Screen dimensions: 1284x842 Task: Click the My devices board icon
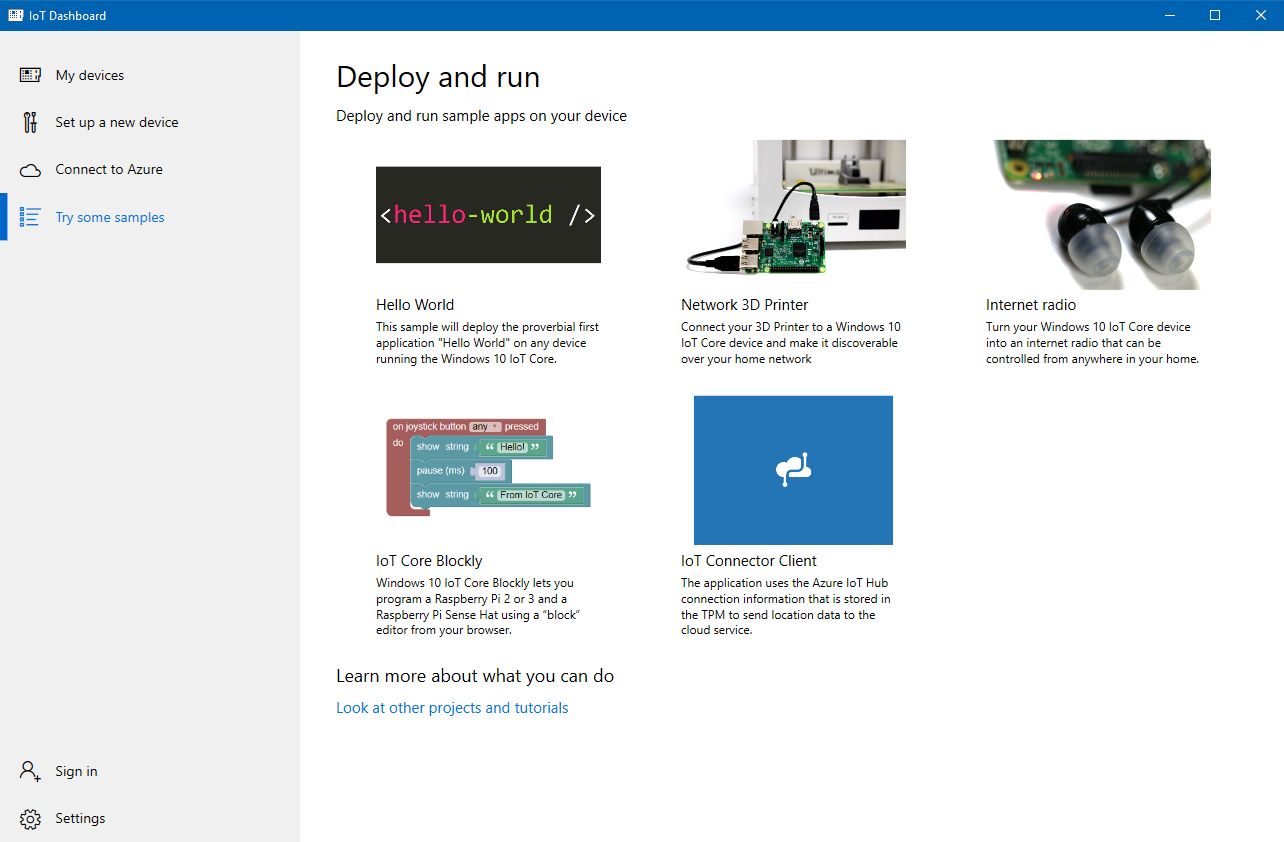[x=30, y=75]
